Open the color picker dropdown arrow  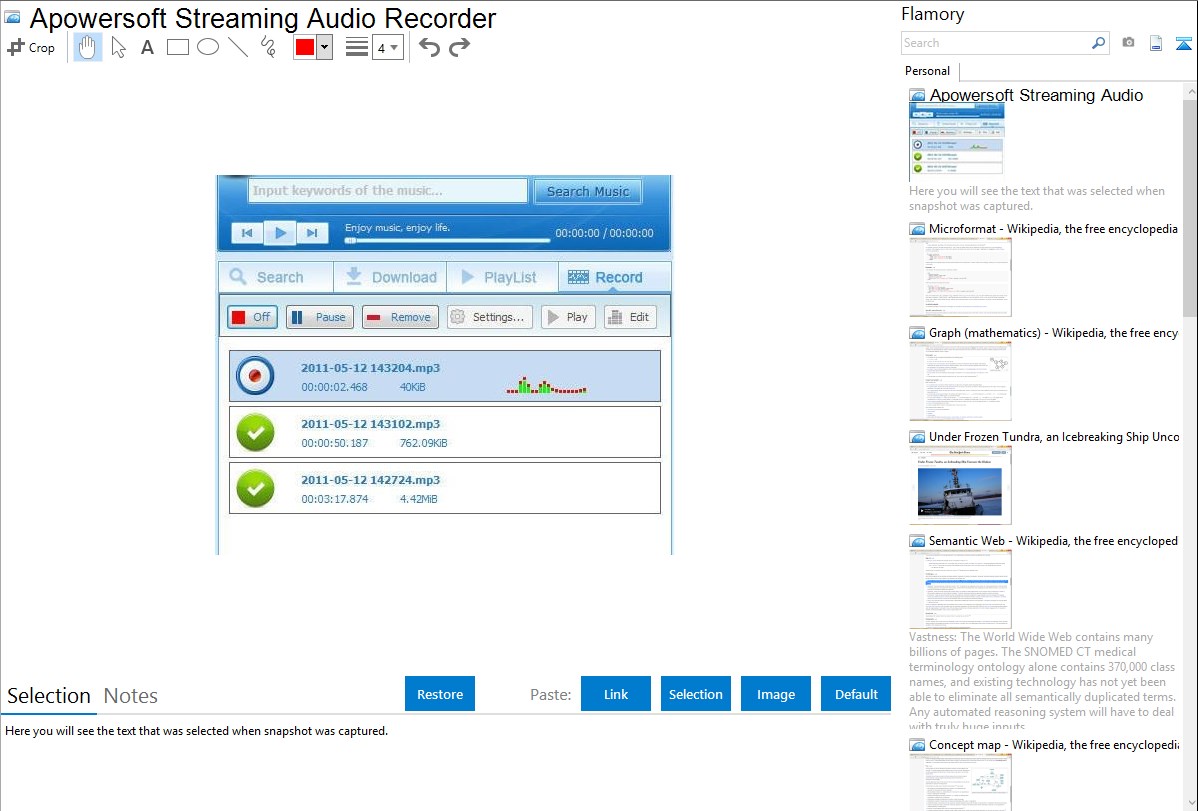tap(325, 47)
